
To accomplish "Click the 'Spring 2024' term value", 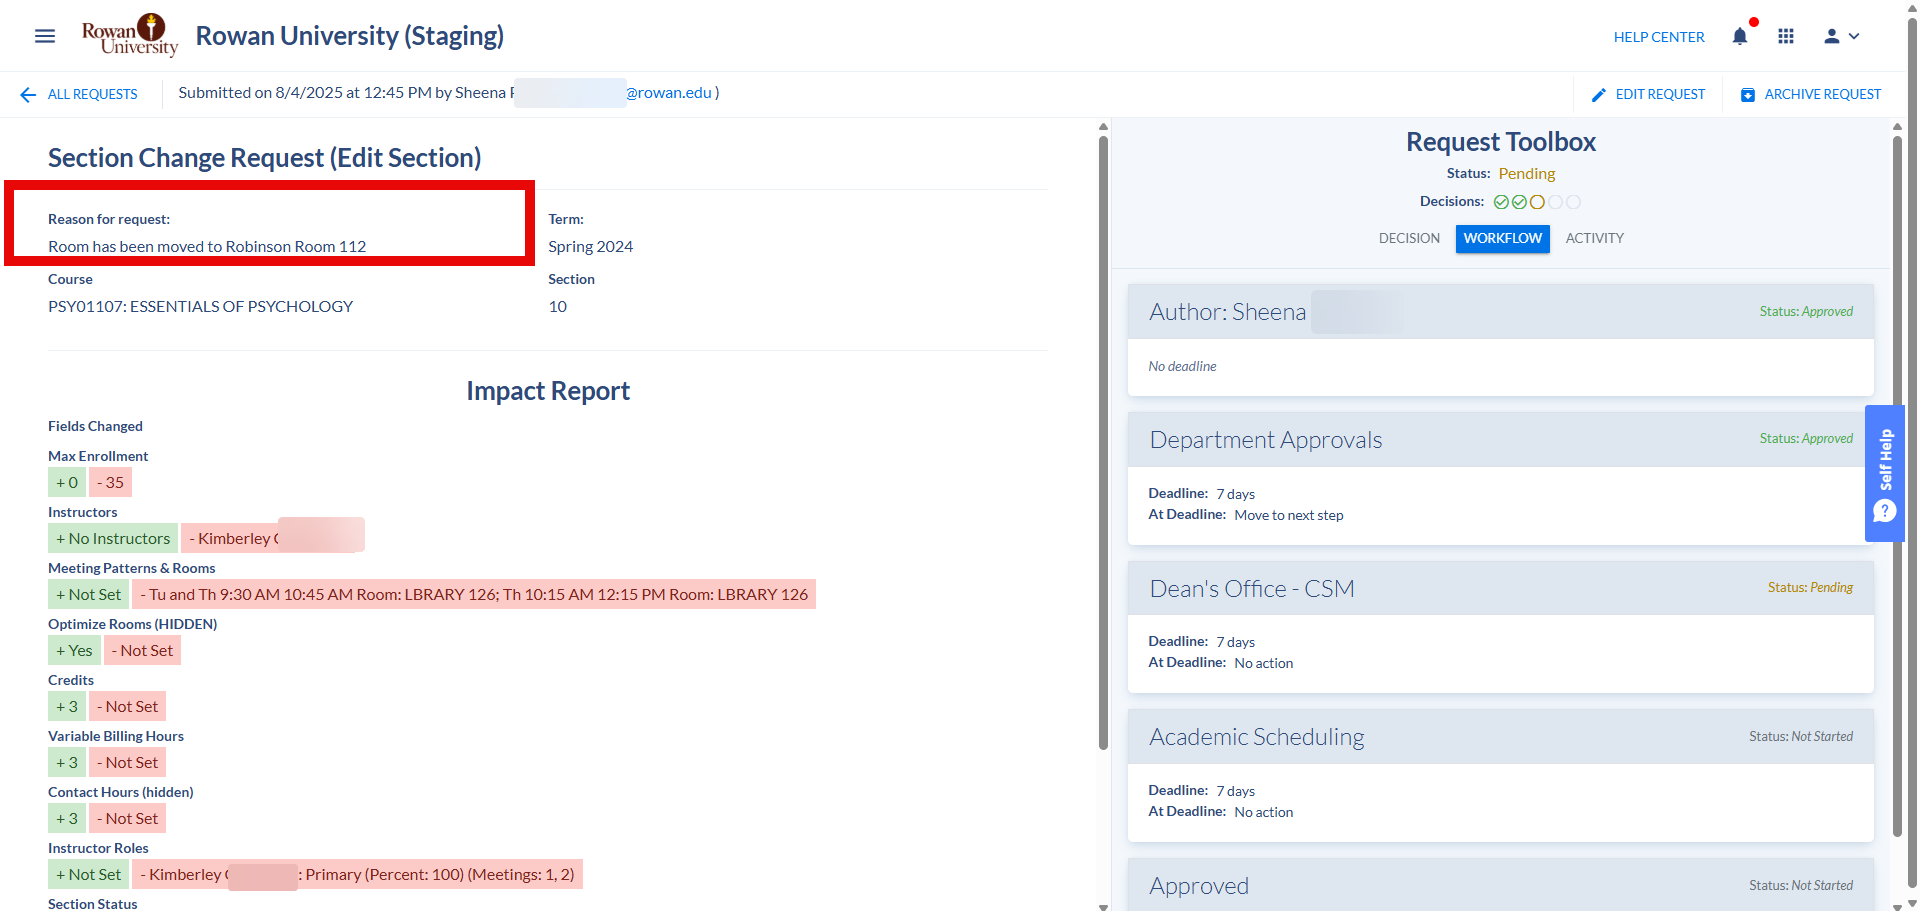I will [590, 246].
